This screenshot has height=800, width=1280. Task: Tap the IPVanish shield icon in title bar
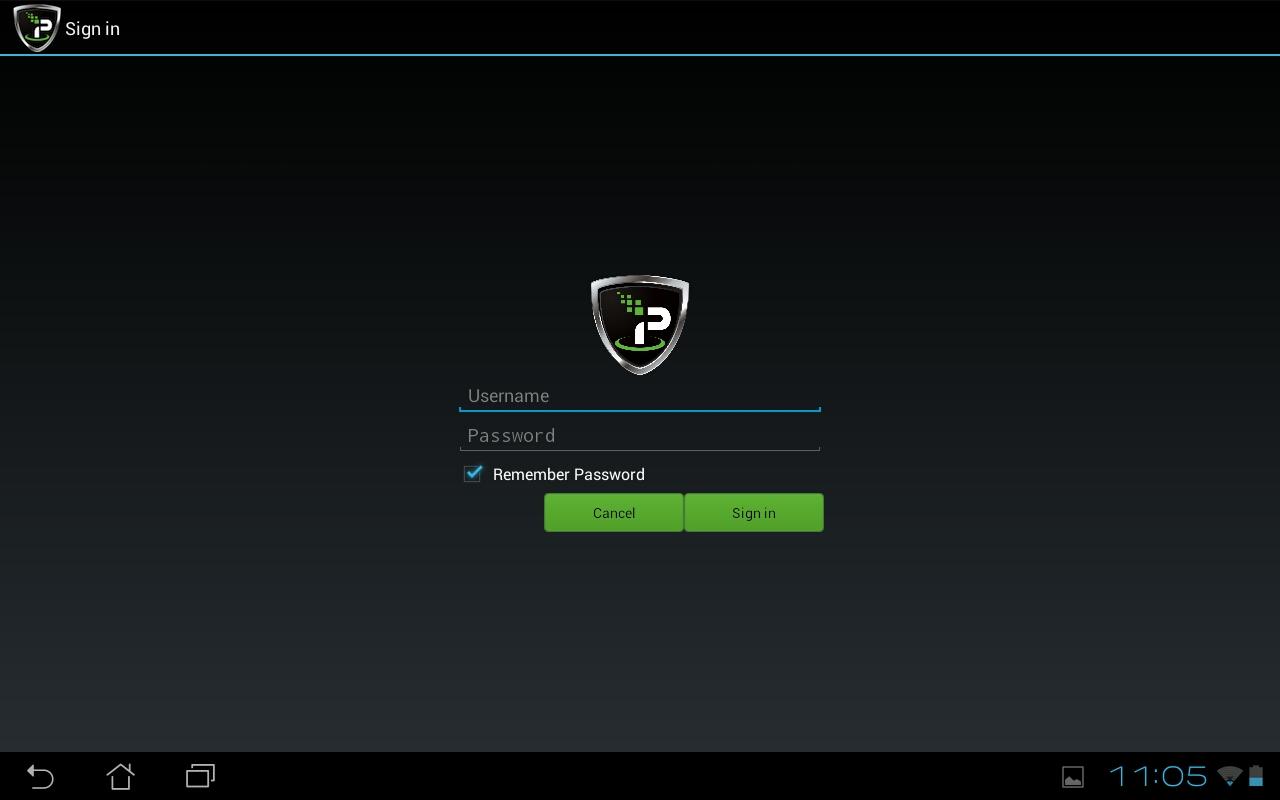37,28
